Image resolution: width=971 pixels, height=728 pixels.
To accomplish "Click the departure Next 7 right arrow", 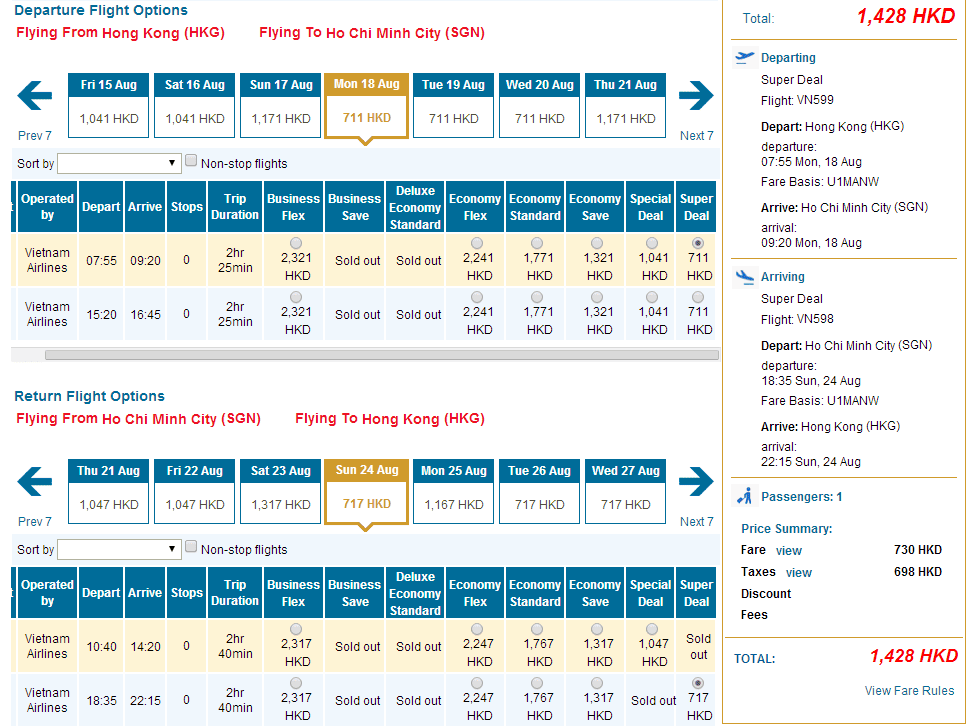I will (x=695, y=97).
